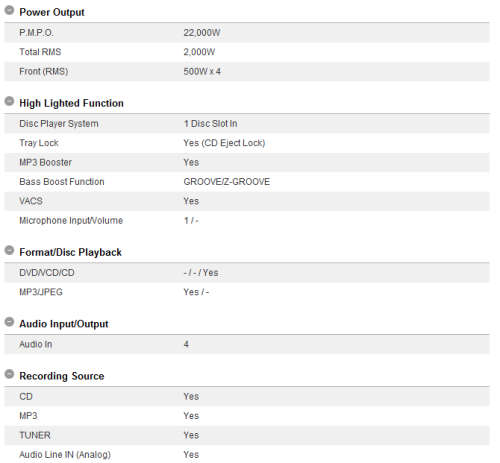The width and height of the screenshot is (500, 463).
Task: Click the High Lighted Function heading
Action: tap(71, 103)
